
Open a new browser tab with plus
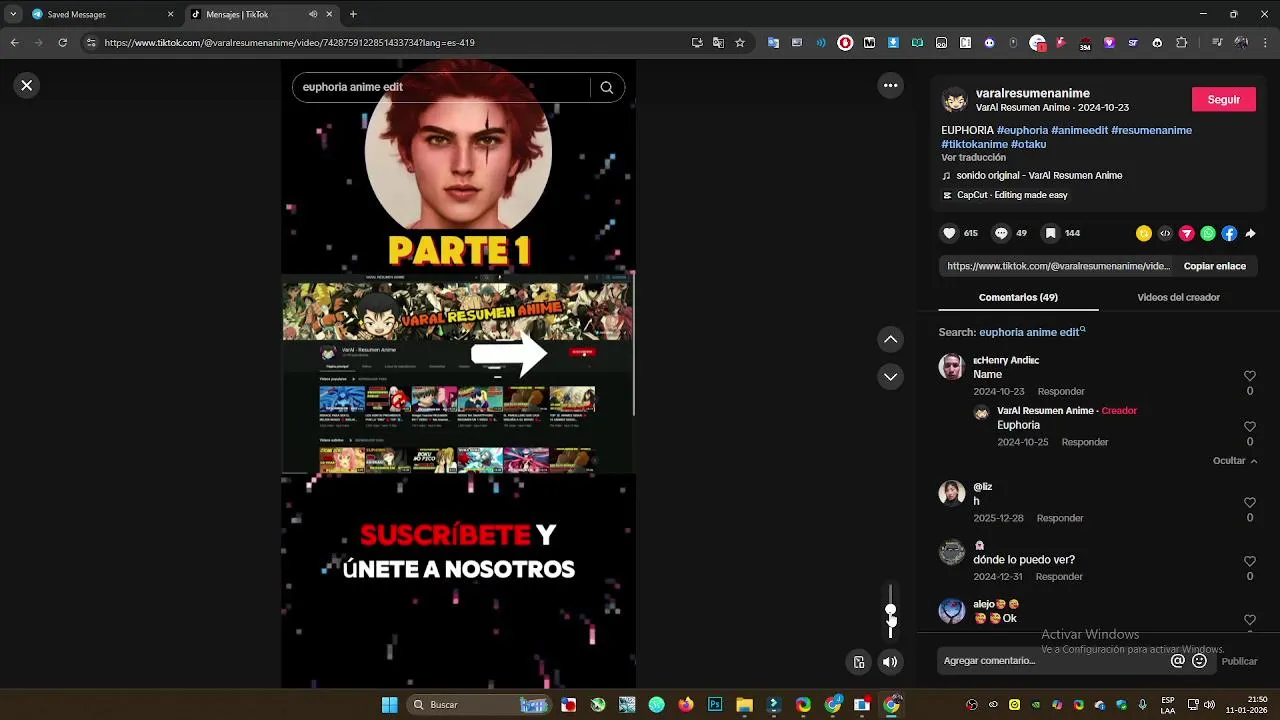point(353,14)
